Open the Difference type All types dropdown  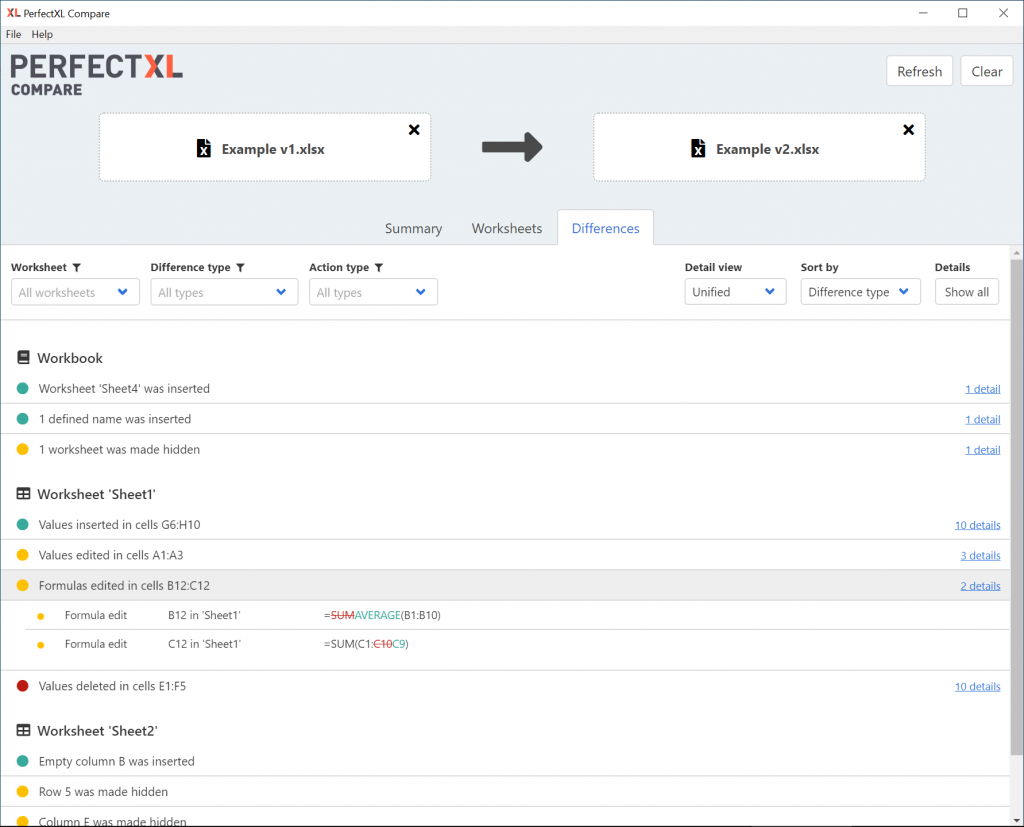coord(224,292)
